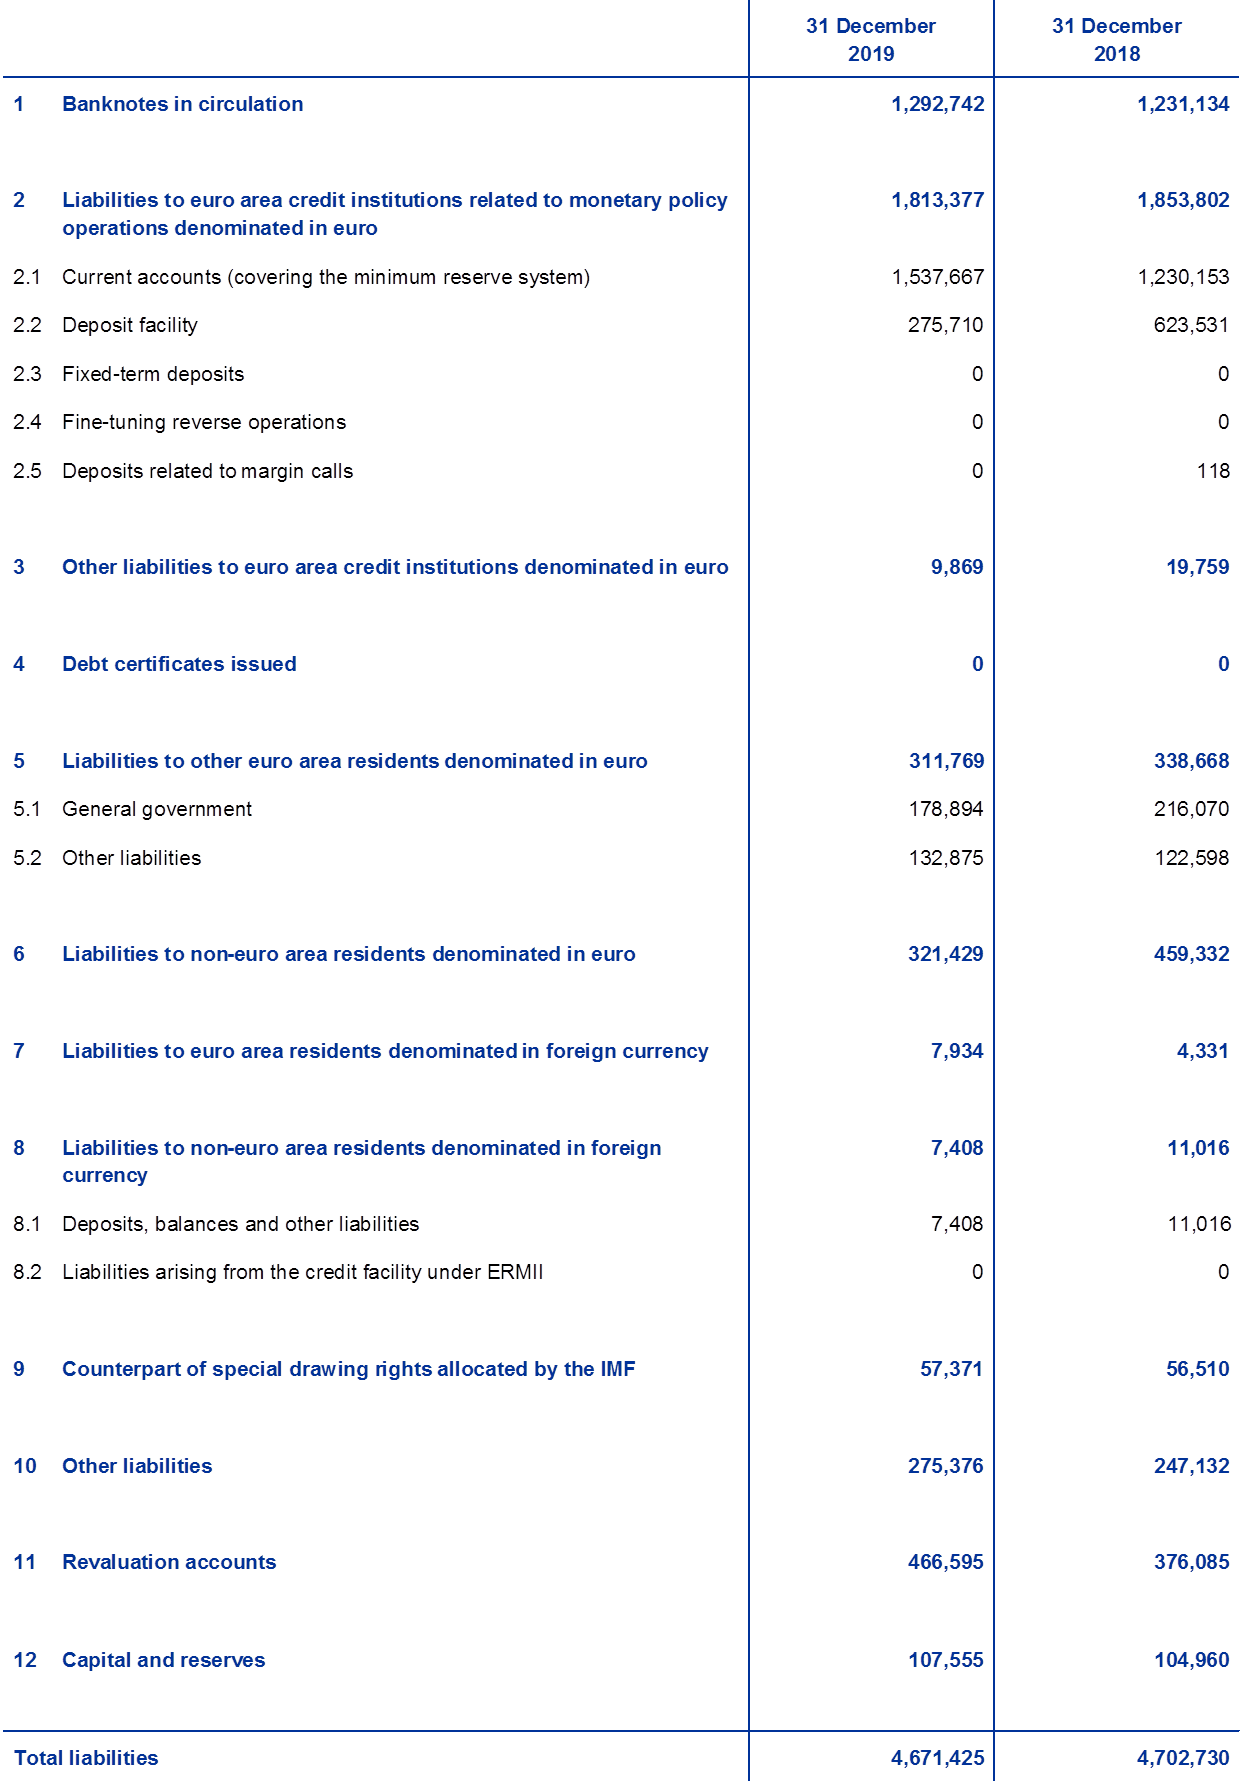
Task: Click the Revaluation accounts row label
Action: coord(169,1562)
